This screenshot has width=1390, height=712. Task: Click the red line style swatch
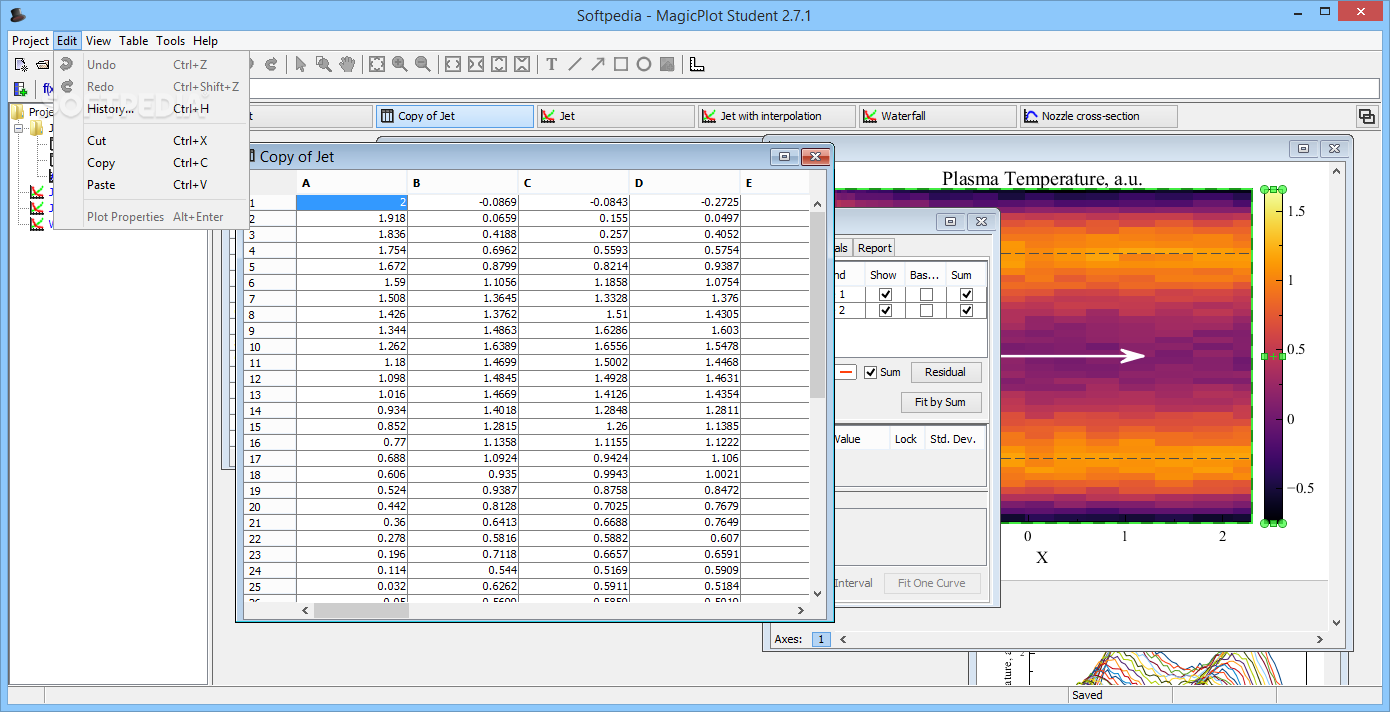(x=846, y=372)
